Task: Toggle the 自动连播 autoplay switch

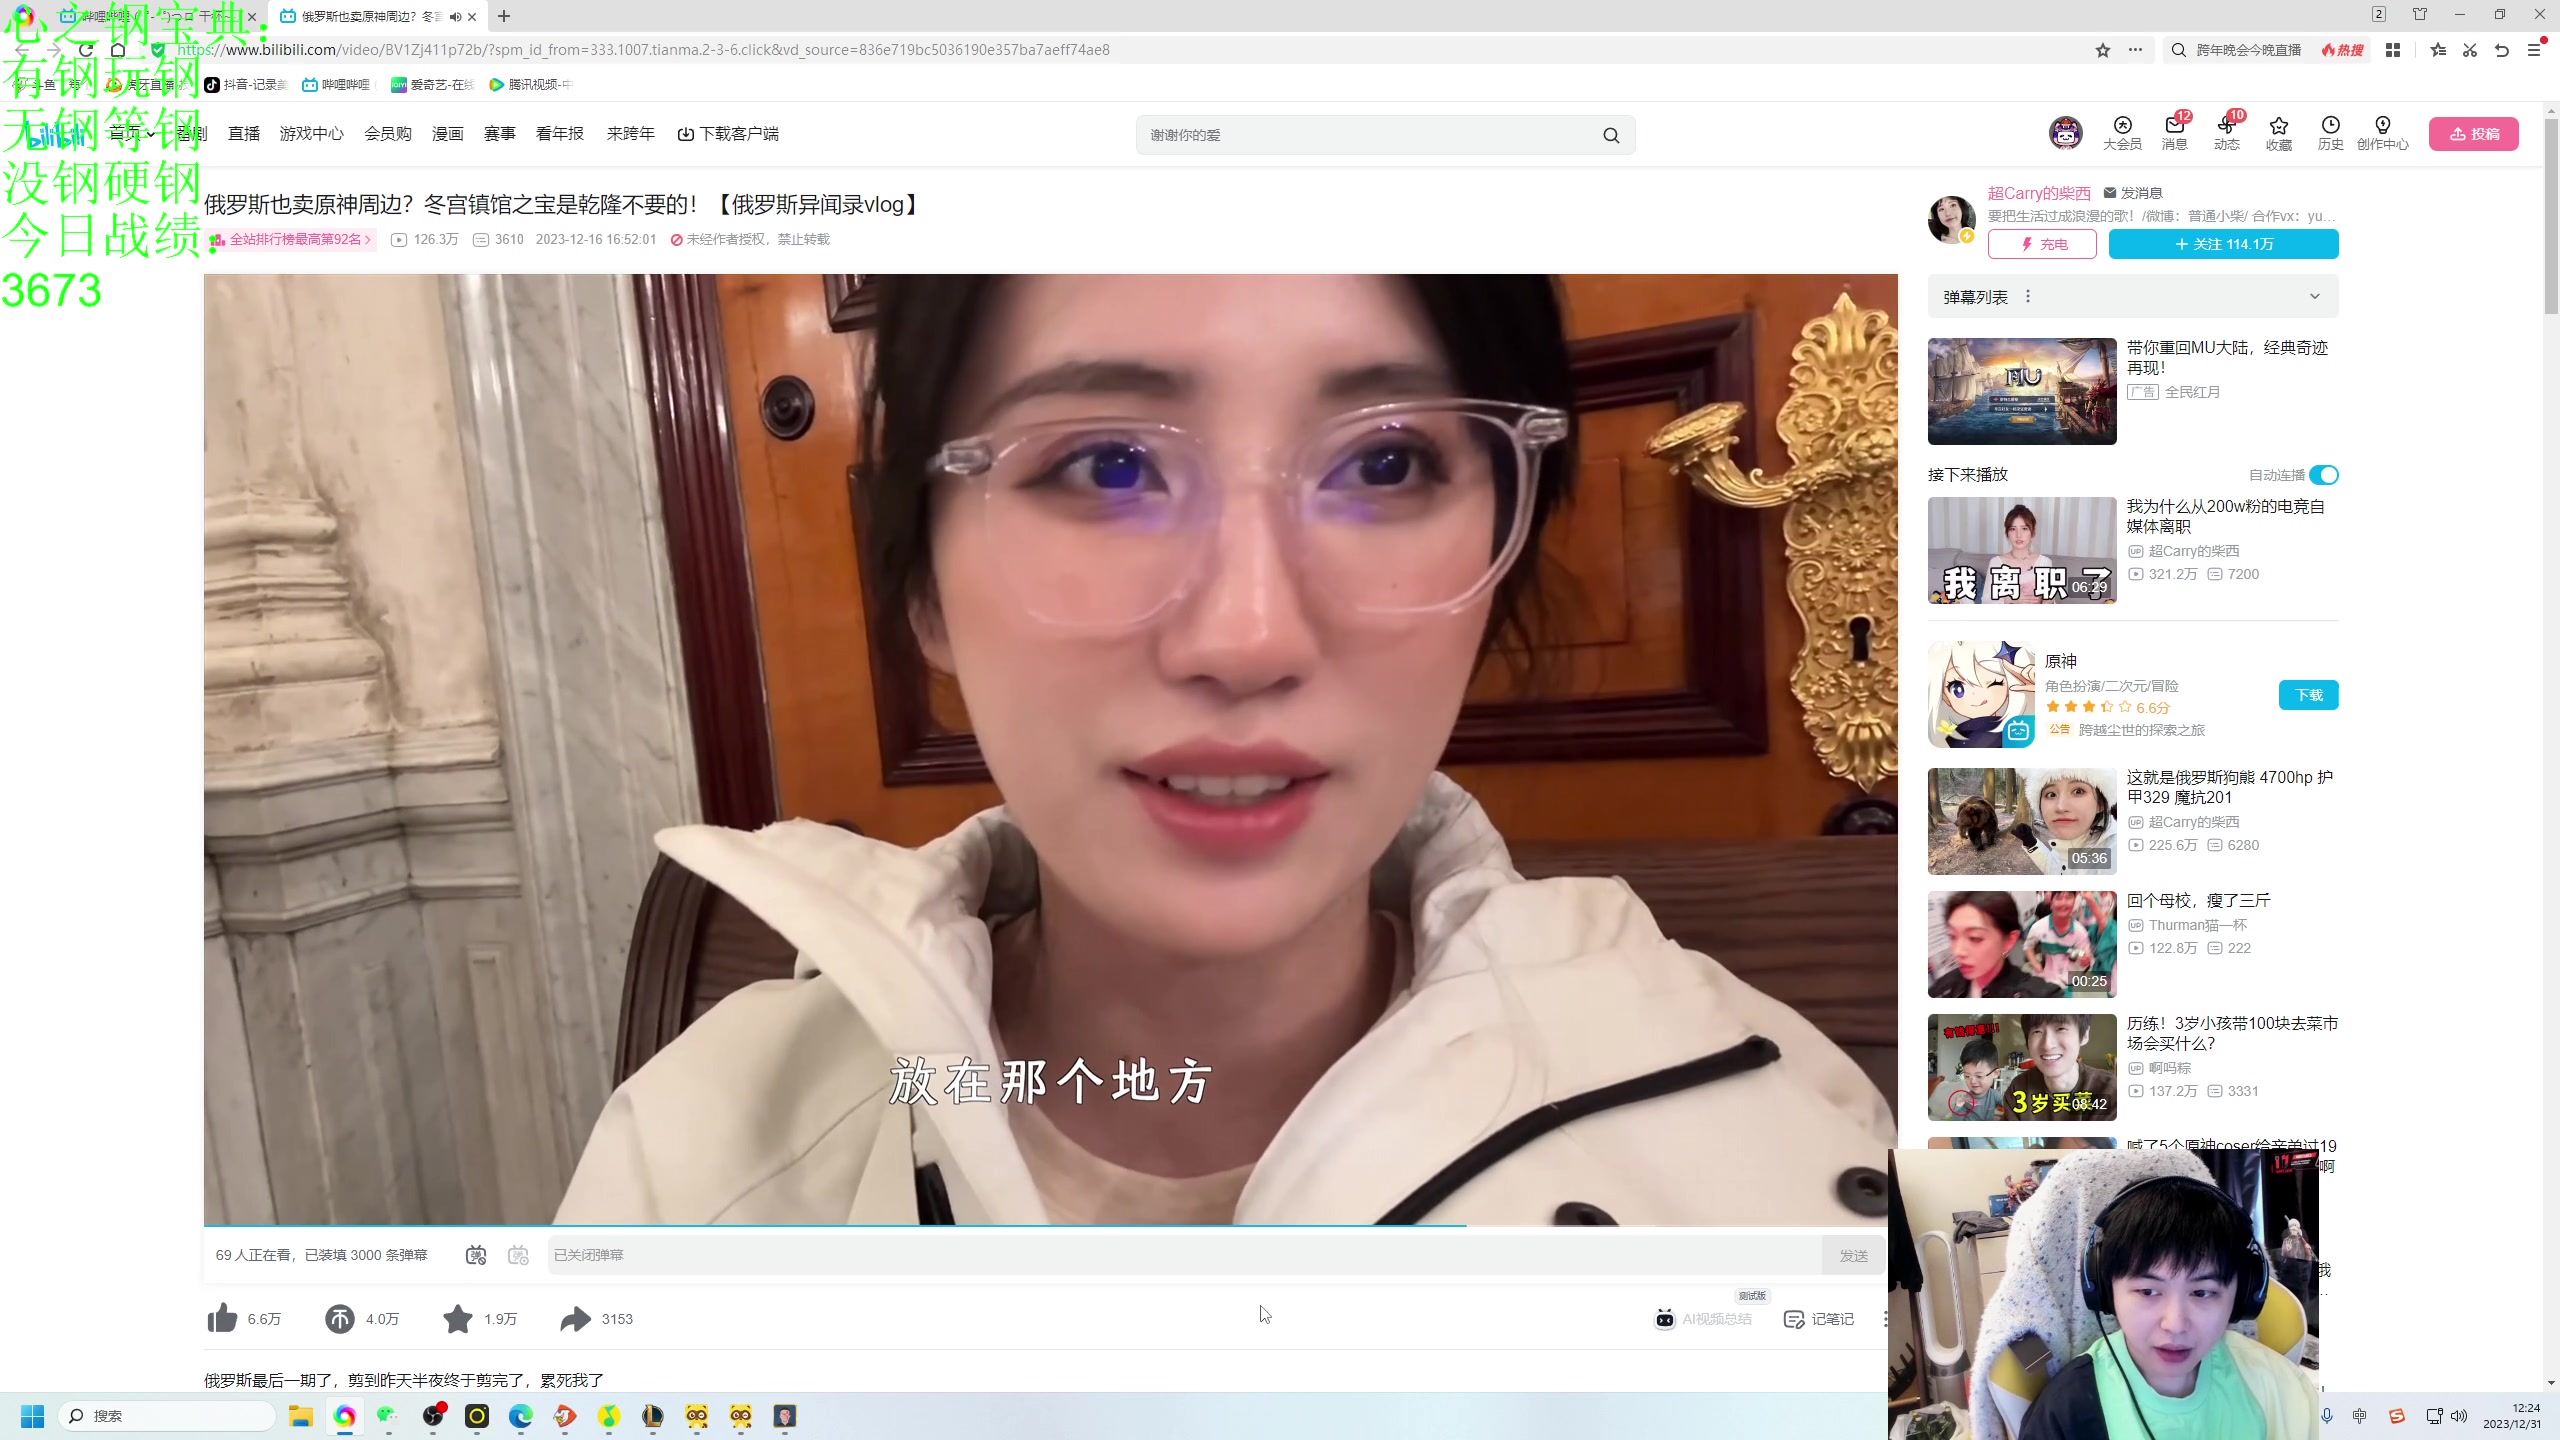Action: [x=2323, y=475]
